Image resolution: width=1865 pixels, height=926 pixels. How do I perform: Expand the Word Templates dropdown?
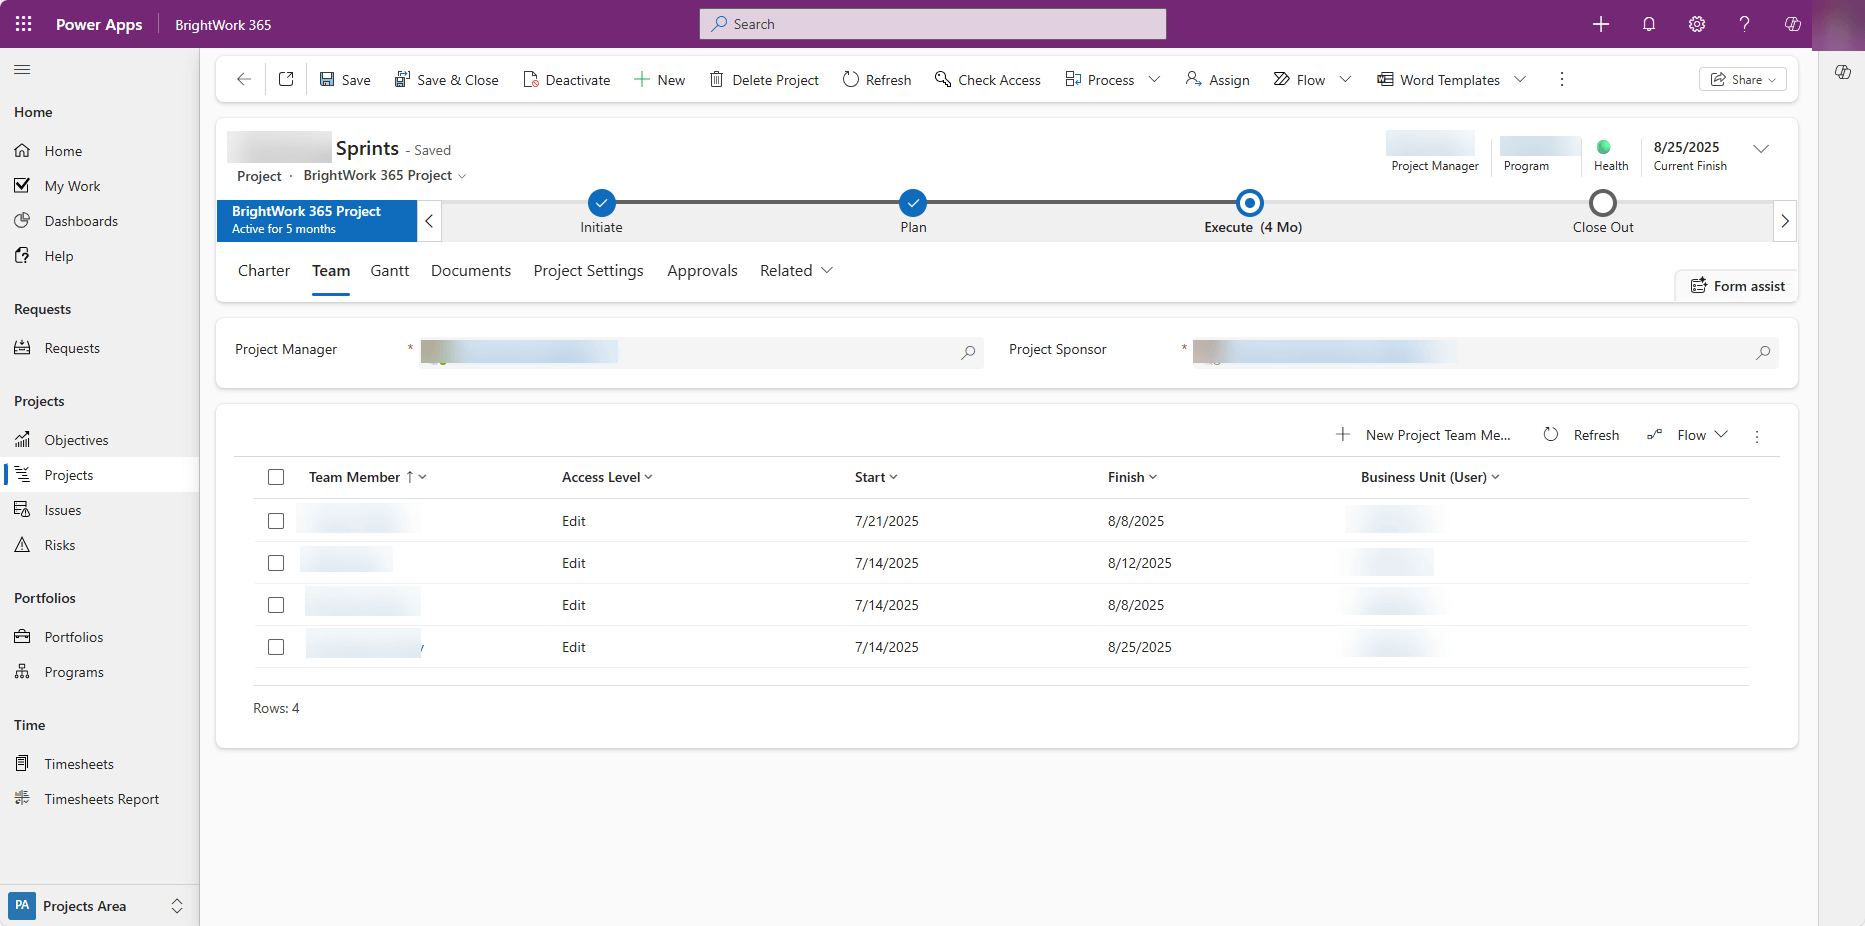click(1520, 79)
